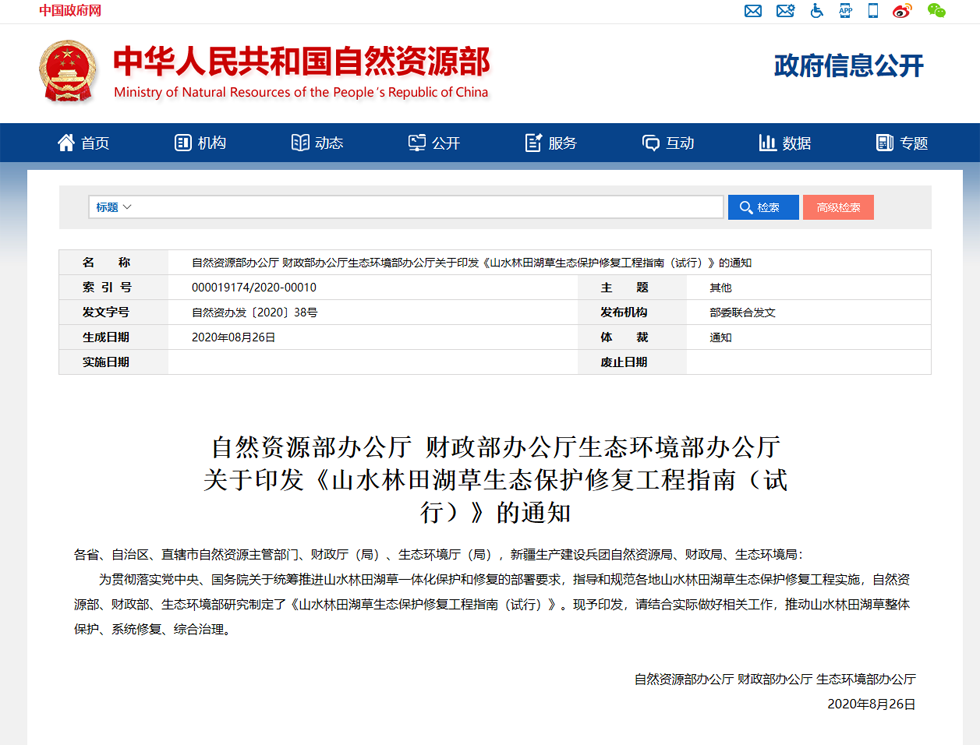Click the salutation line starting 各省、自治区

438,554
